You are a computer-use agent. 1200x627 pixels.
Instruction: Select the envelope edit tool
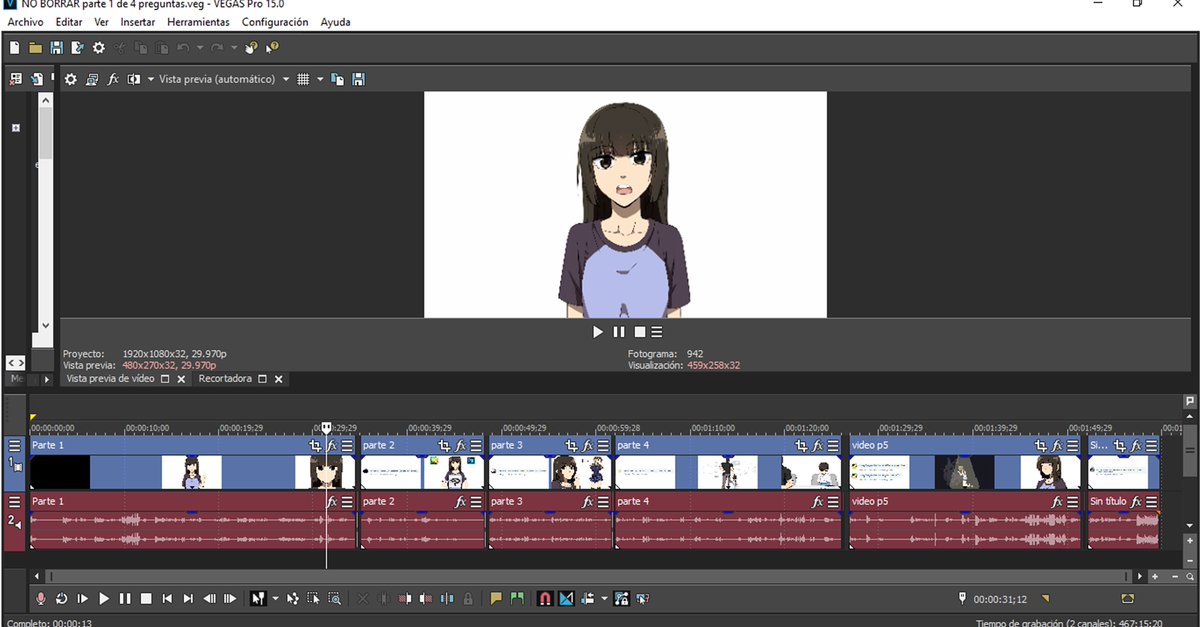[x=293, y=598]
